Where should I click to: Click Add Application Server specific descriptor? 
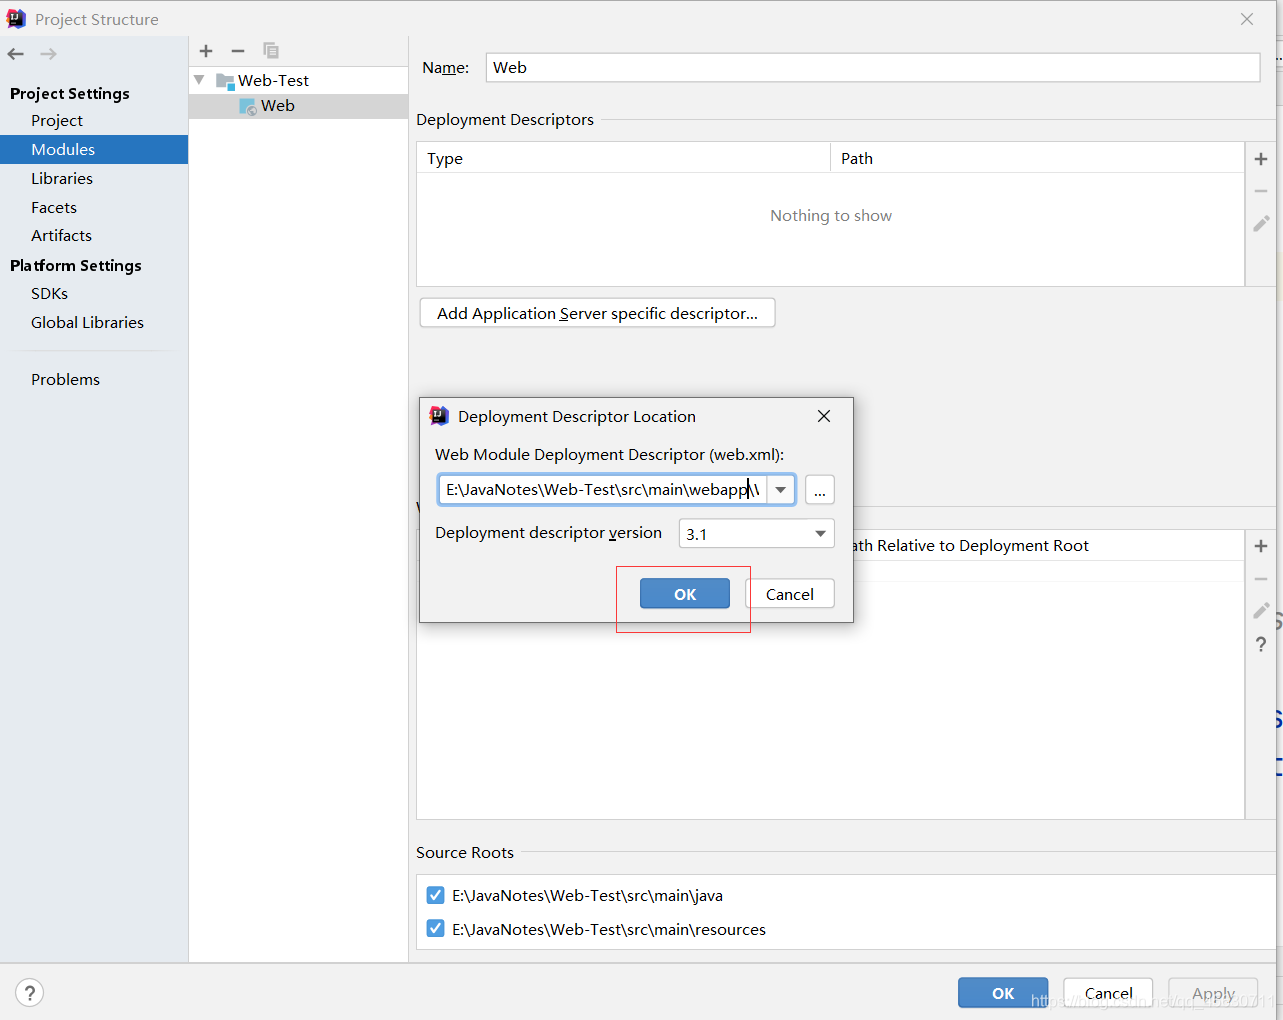tap(597, 313)
